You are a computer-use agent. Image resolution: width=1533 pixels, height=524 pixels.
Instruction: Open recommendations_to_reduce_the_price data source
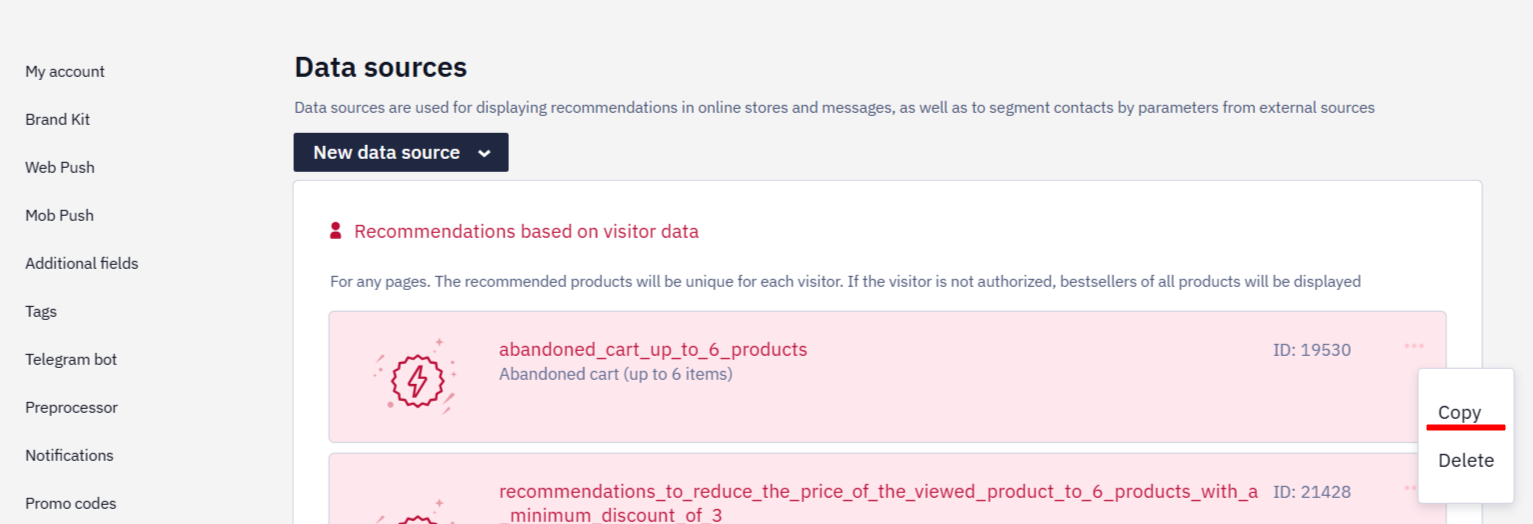879,503
